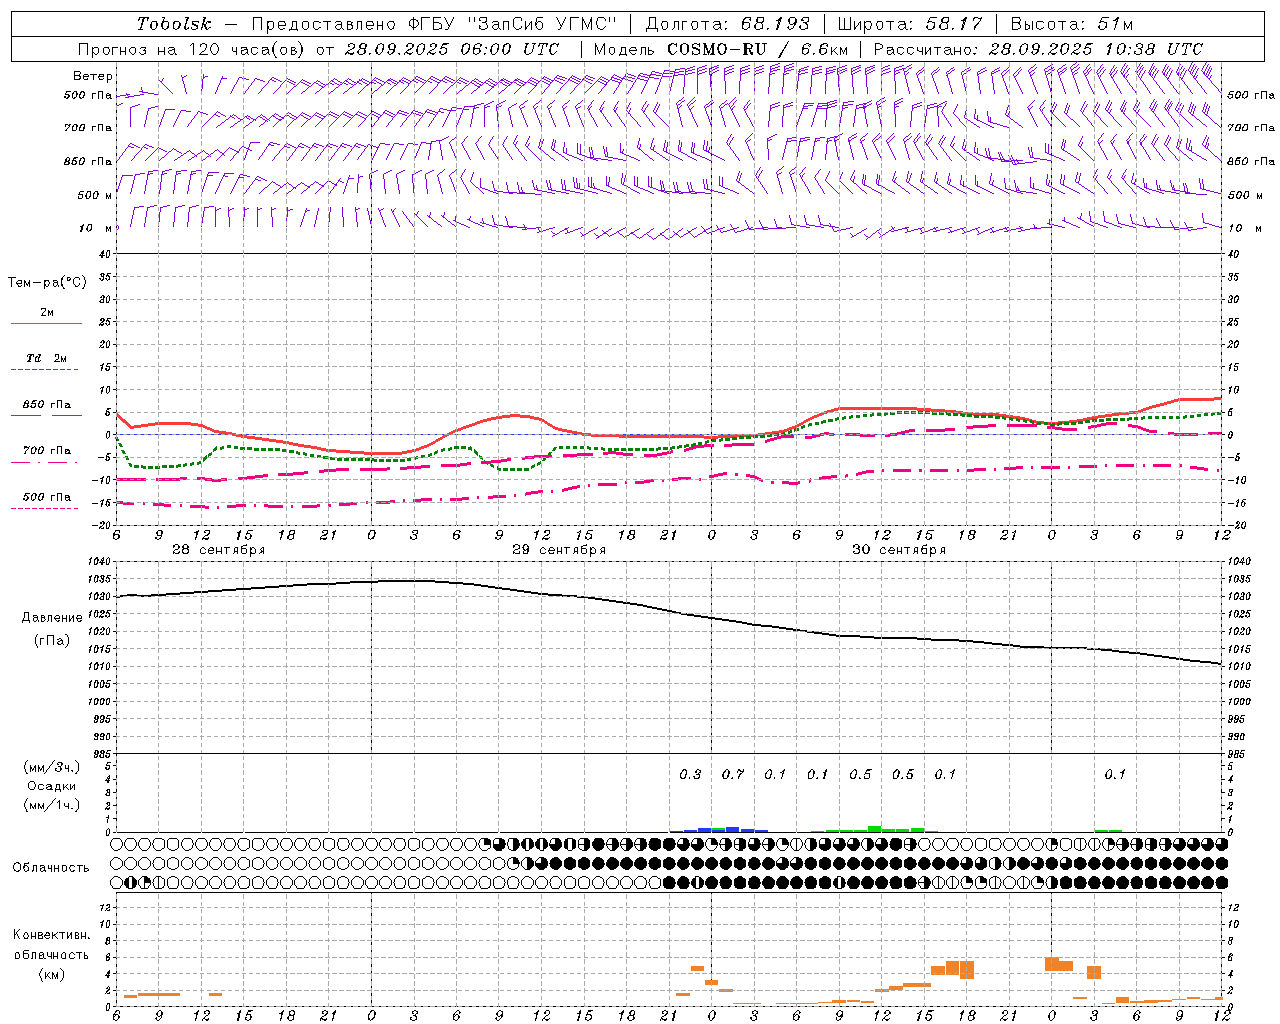Click the Широта: 58.17 value

pyautogui.click(x=910, y=24)
